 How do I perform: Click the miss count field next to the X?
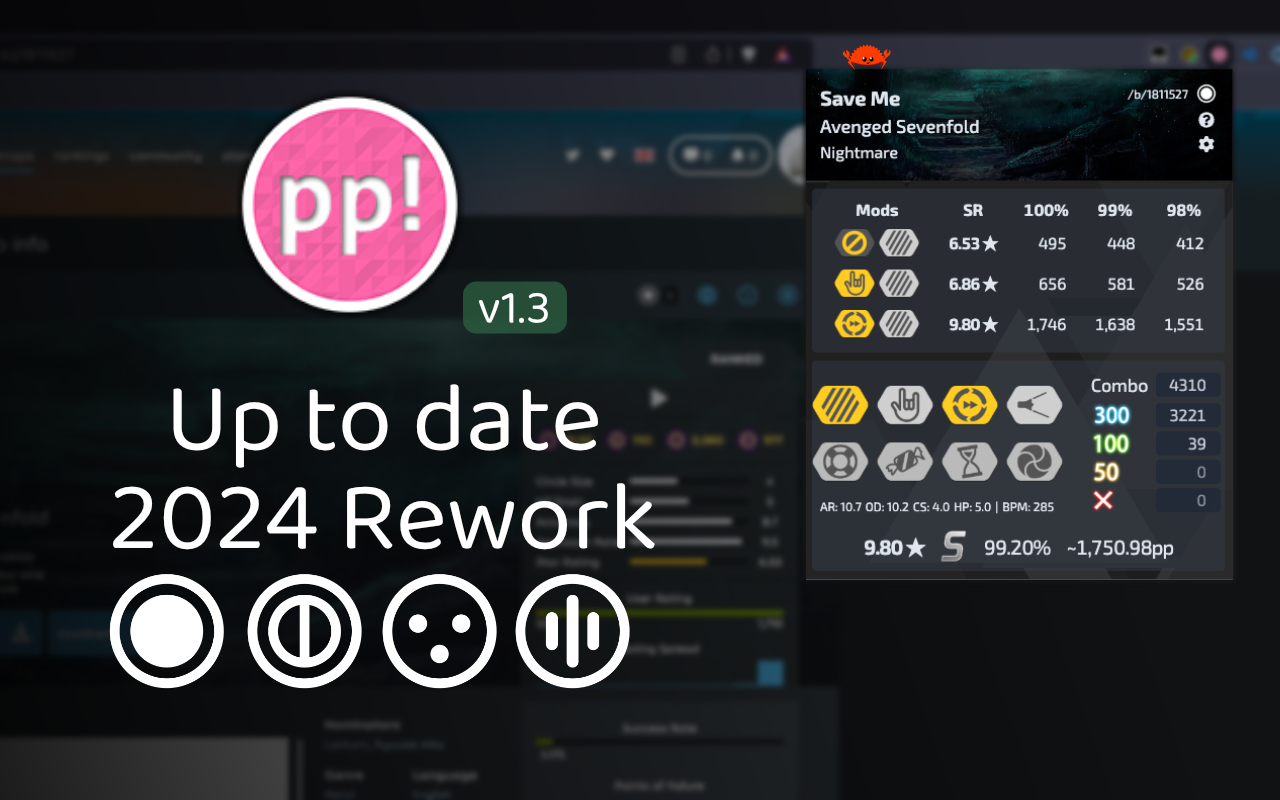[1188, 500]
